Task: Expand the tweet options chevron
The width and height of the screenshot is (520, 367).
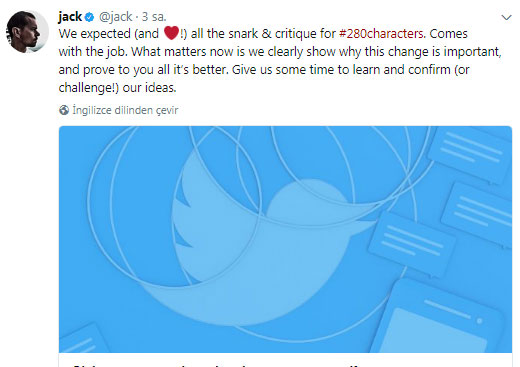Action: pos(506,17)
